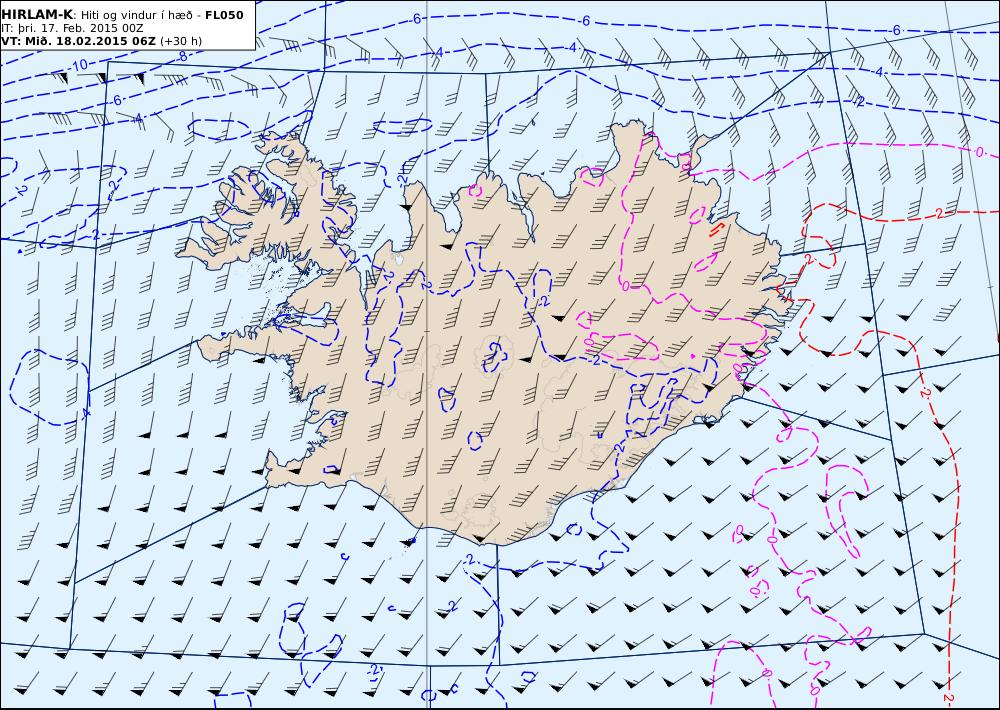Image resolution: width=1000 pixels, height=710 pixels.
Task: Click the HIRLAM-K model title text
Action: tap(37, 15)
